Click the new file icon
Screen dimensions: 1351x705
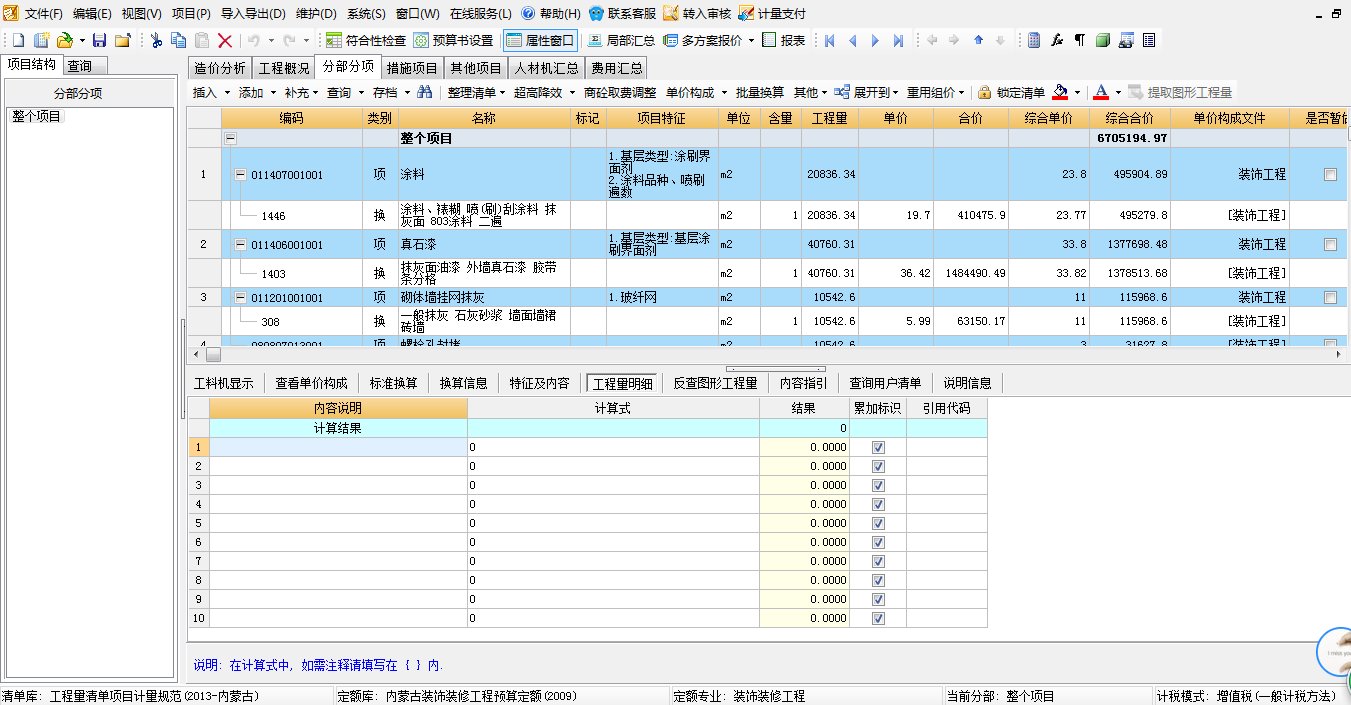pos(17,40)
